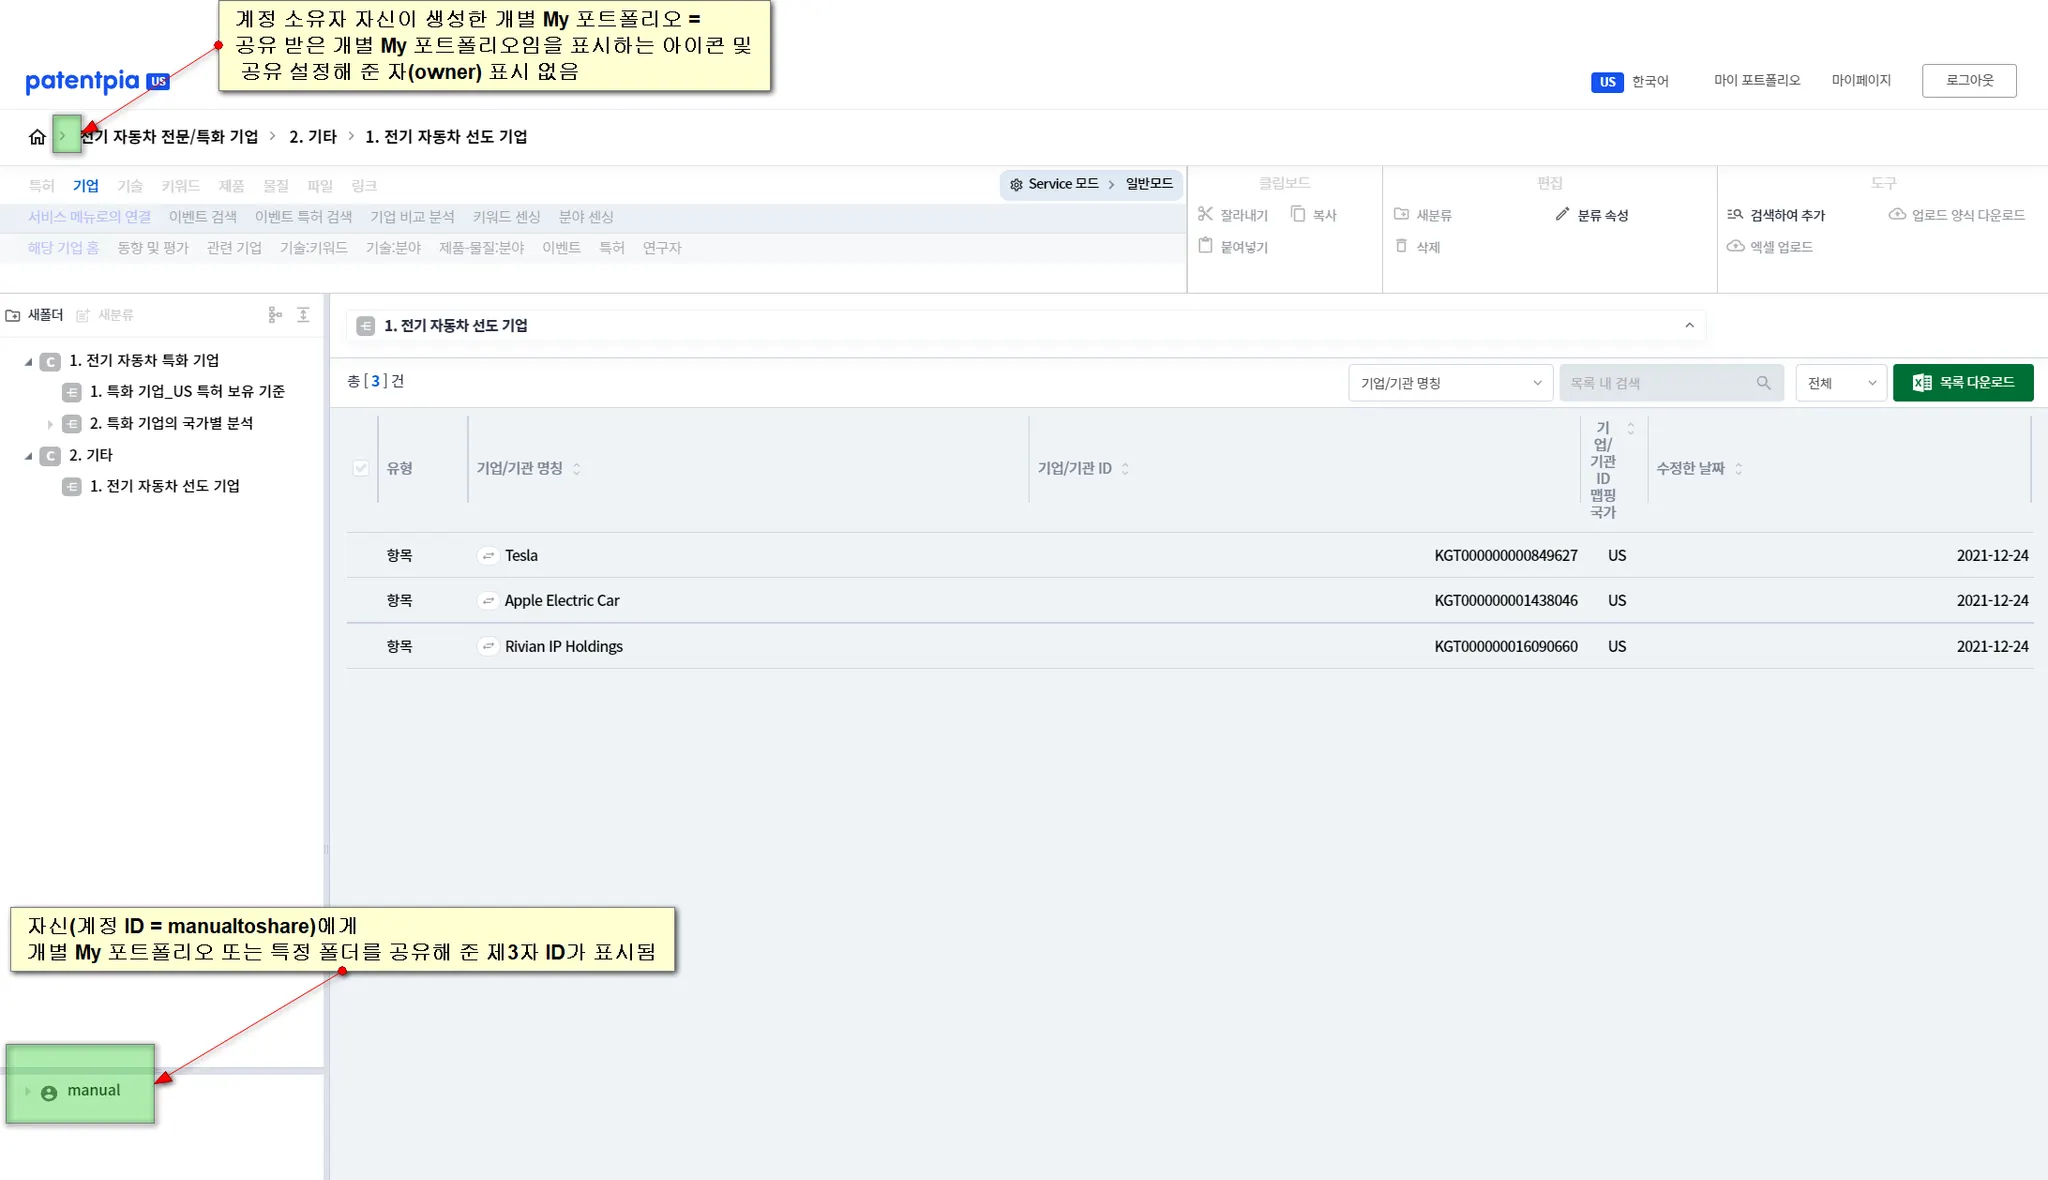Expand the 2. 특화 기업의 국가별 분석 tree node
Image resolution: width=2048 pixels, height=1180 pixels.
pyautogui.click(x=50, y=424)
